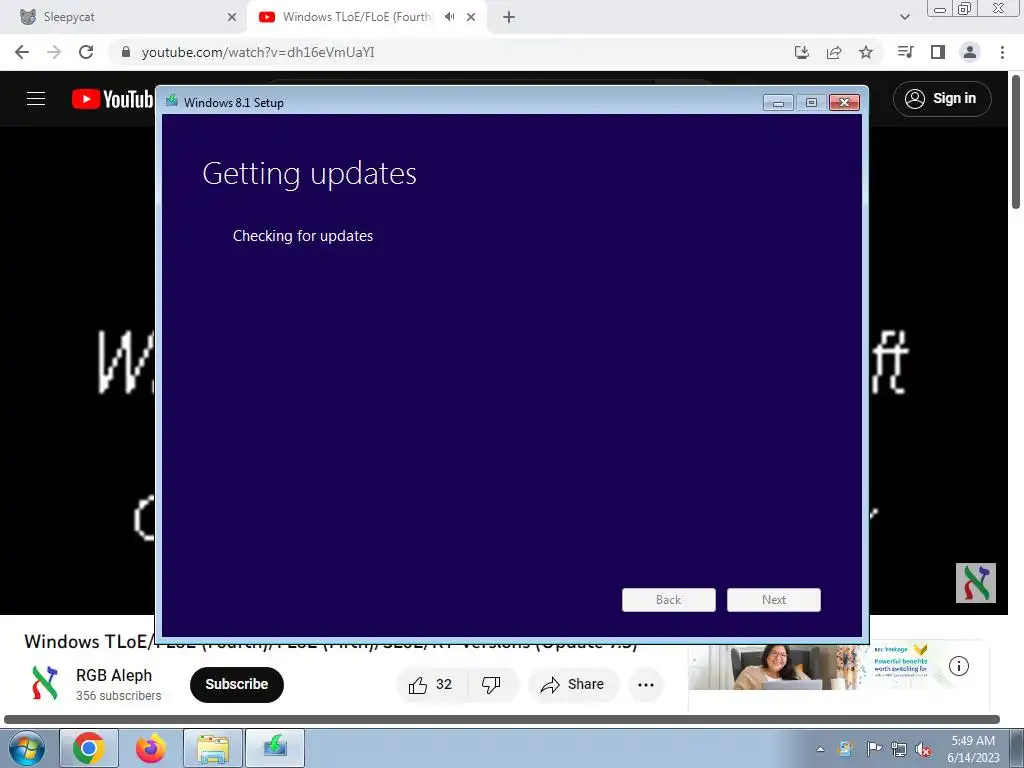
Task: Click the Chrome forward arrow
Action: coord(54,52)
